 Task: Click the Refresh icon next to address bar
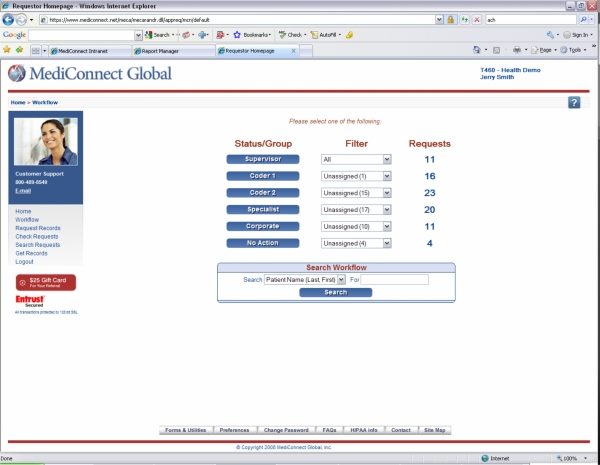[x=465, y=20]
